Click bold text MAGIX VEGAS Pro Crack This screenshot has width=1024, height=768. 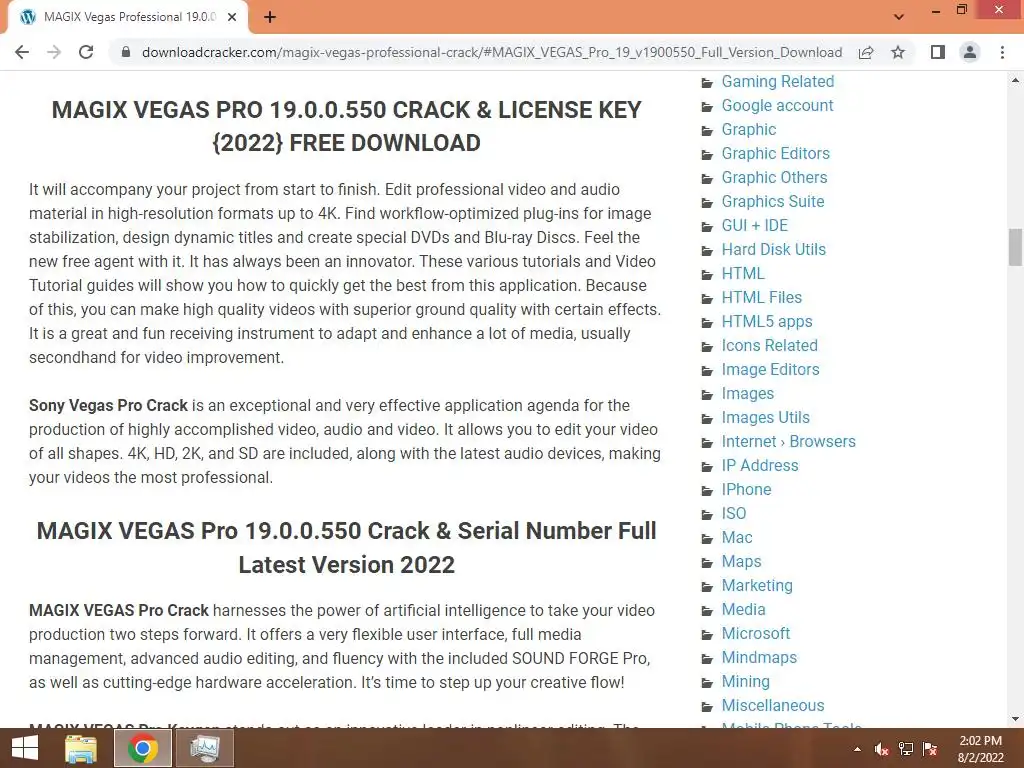click(x=119, y=611)
